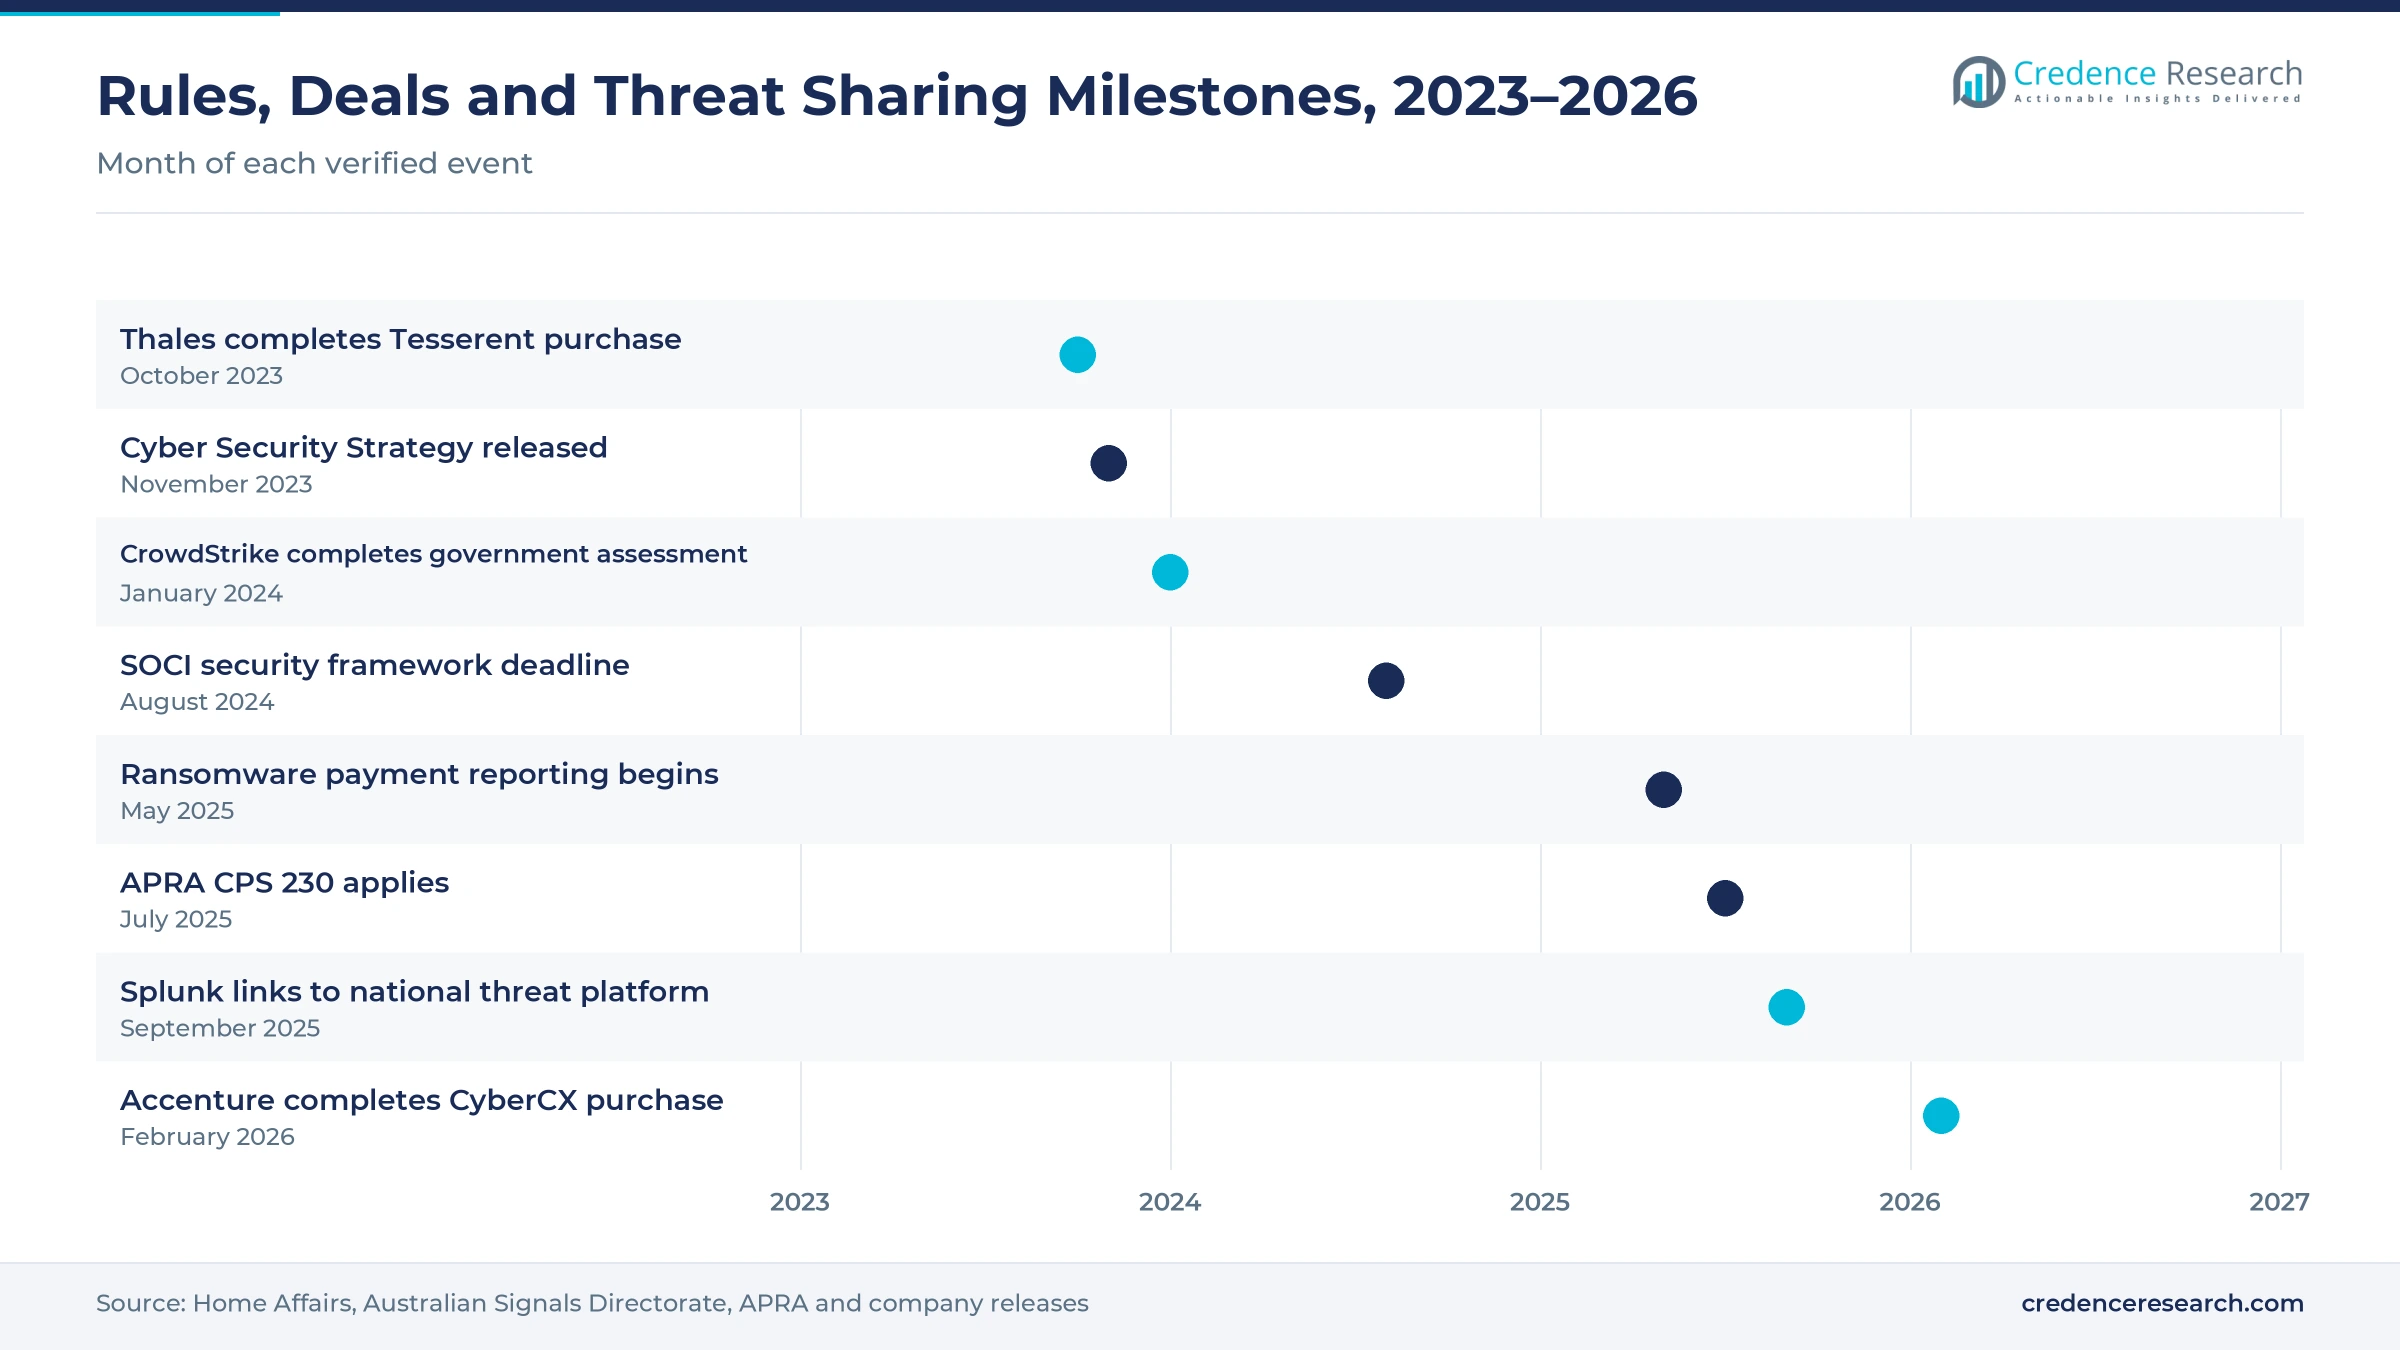Click the 2025 axis label
This screenshot has height=1350, width=2400.
1540,1202
